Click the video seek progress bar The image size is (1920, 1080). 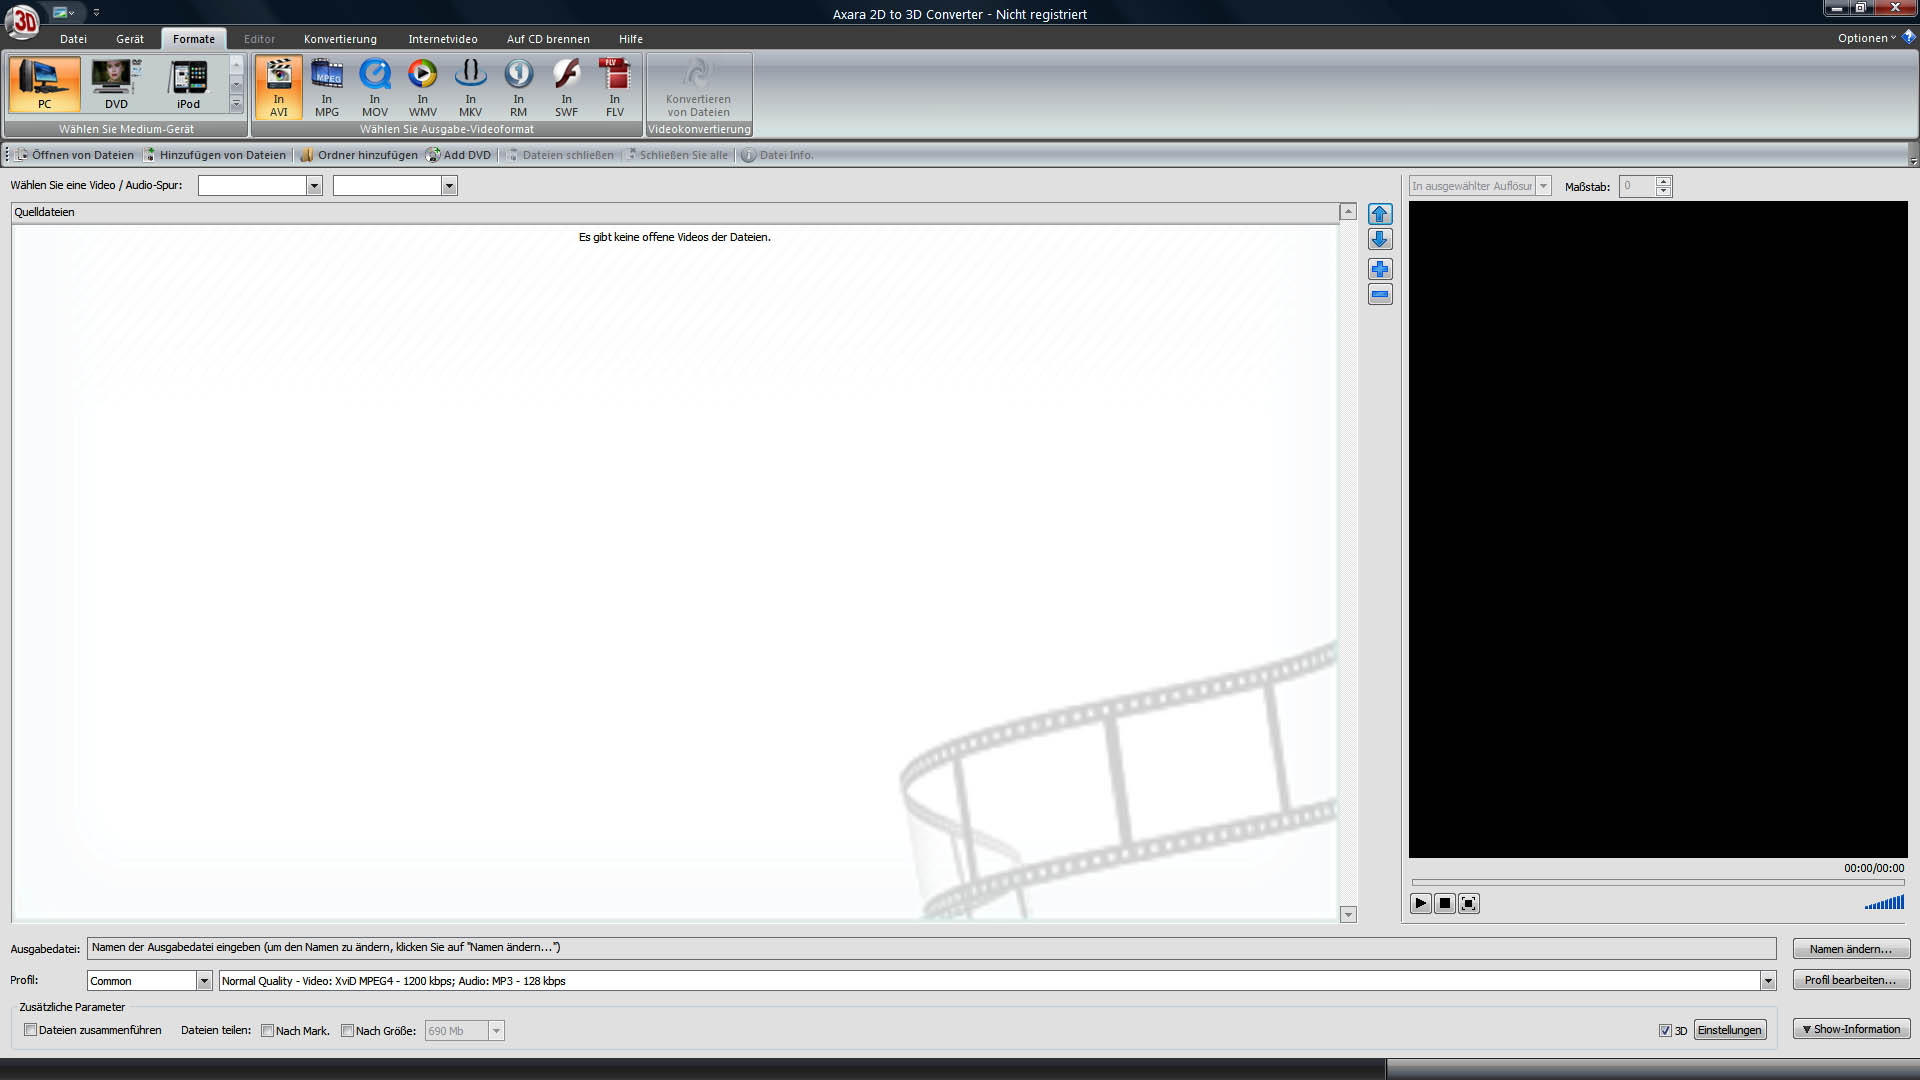[1657, 882]
